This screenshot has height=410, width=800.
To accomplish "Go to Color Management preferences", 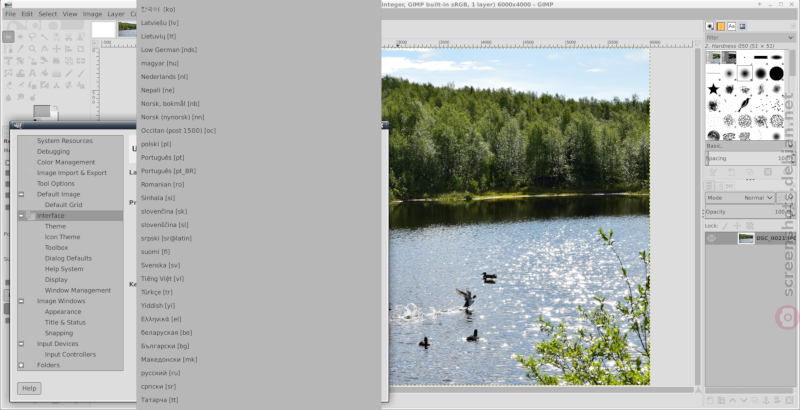I will click(x=66, y=162).
